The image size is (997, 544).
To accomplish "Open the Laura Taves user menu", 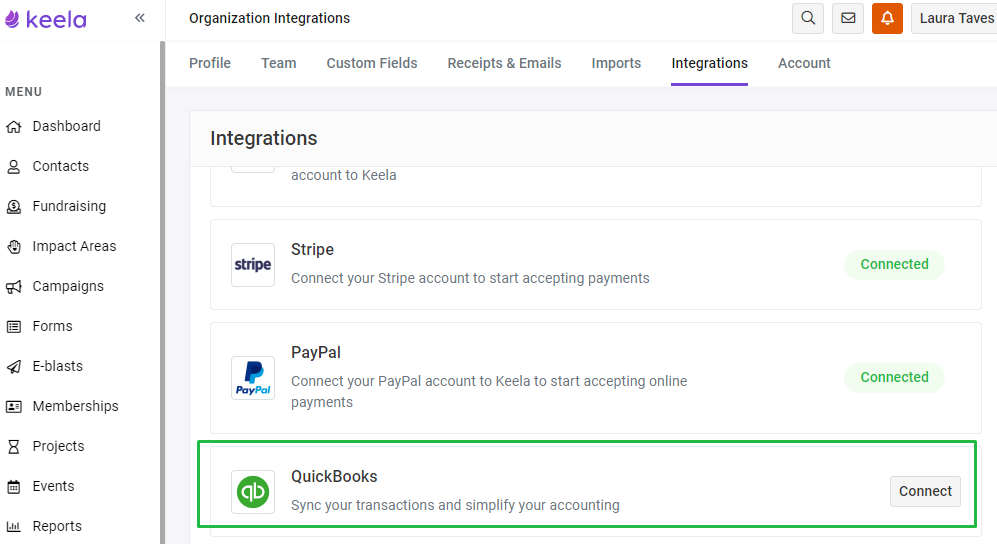I will coord(955,18).
